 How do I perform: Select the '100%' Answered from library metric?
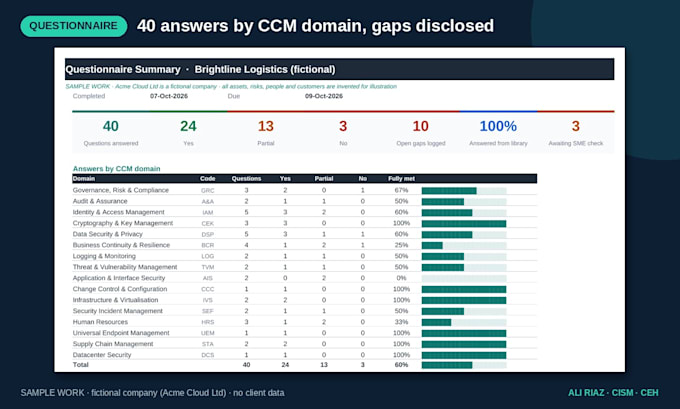[498, 126]
